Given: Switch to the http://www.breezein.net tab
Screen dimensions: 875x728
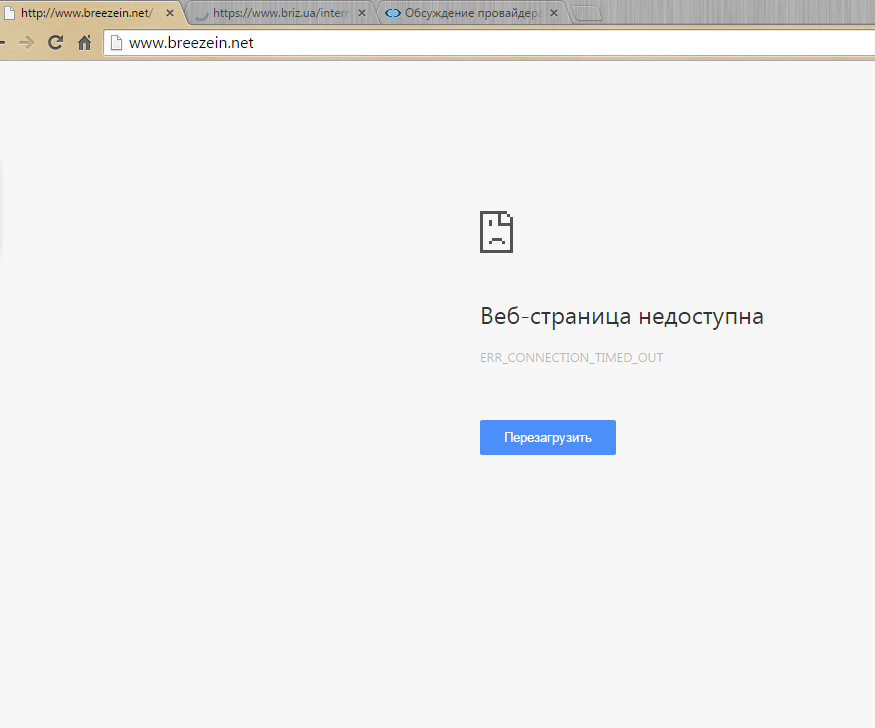Looking at the screenshot, I should point(85,13).
